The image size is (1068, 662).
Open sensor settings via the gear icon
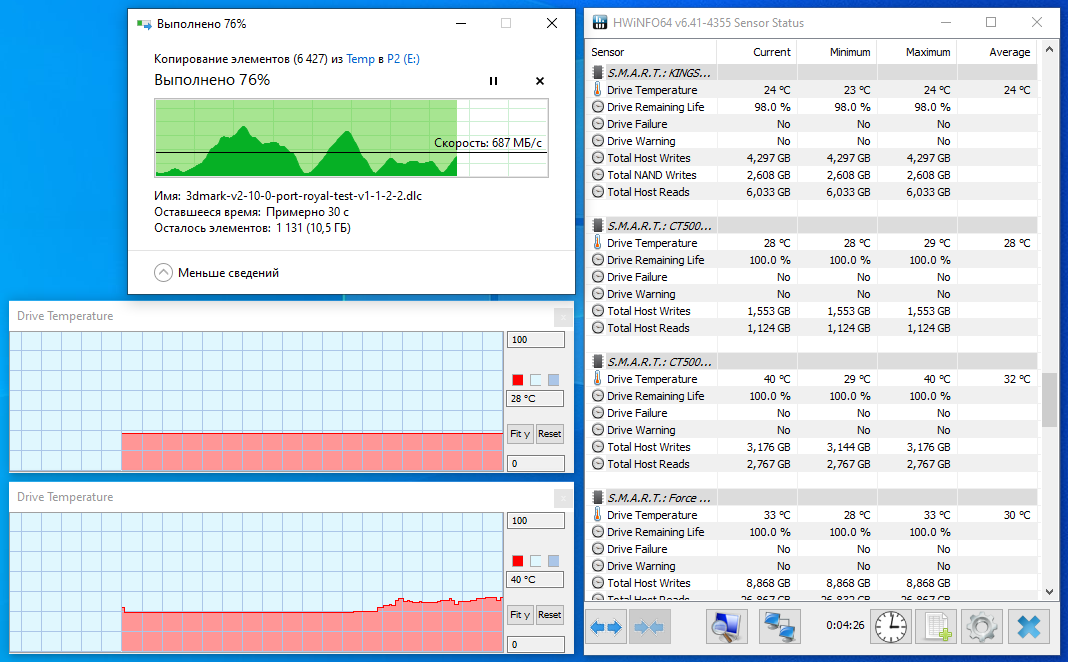982,626
